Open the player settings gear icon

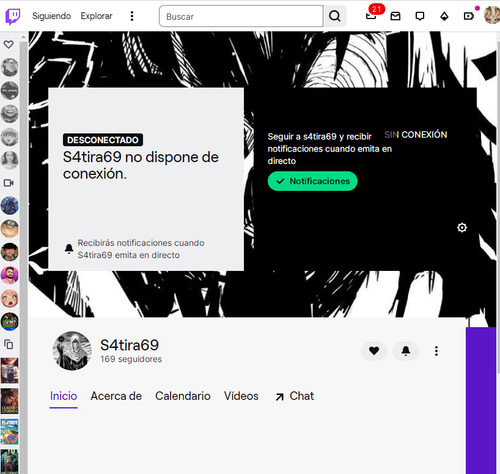[x=462, y=227]
